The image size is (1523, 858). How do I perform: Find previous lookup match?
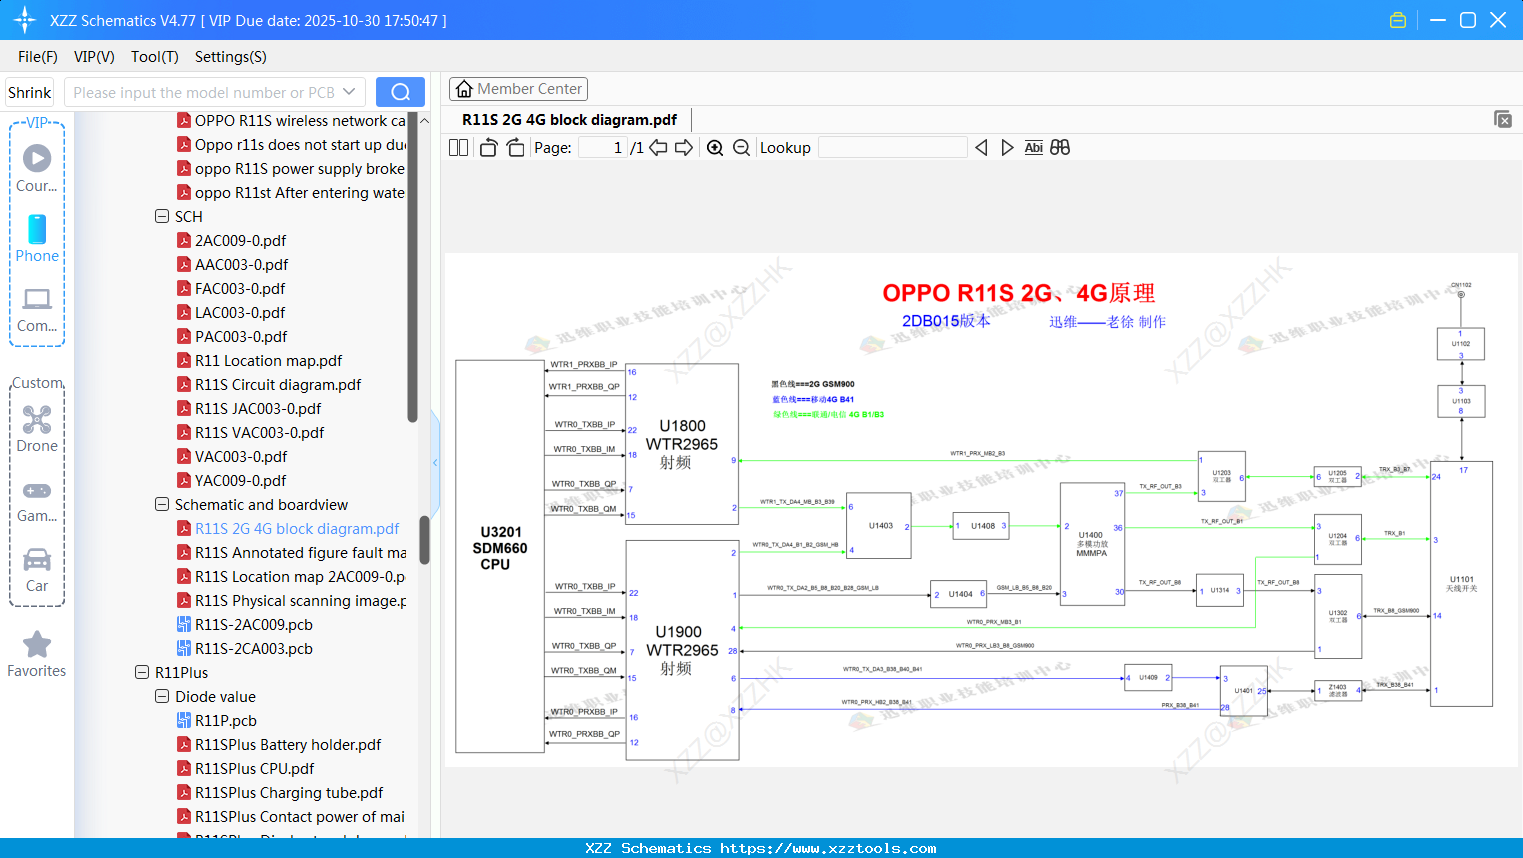[x=981, y=148]
